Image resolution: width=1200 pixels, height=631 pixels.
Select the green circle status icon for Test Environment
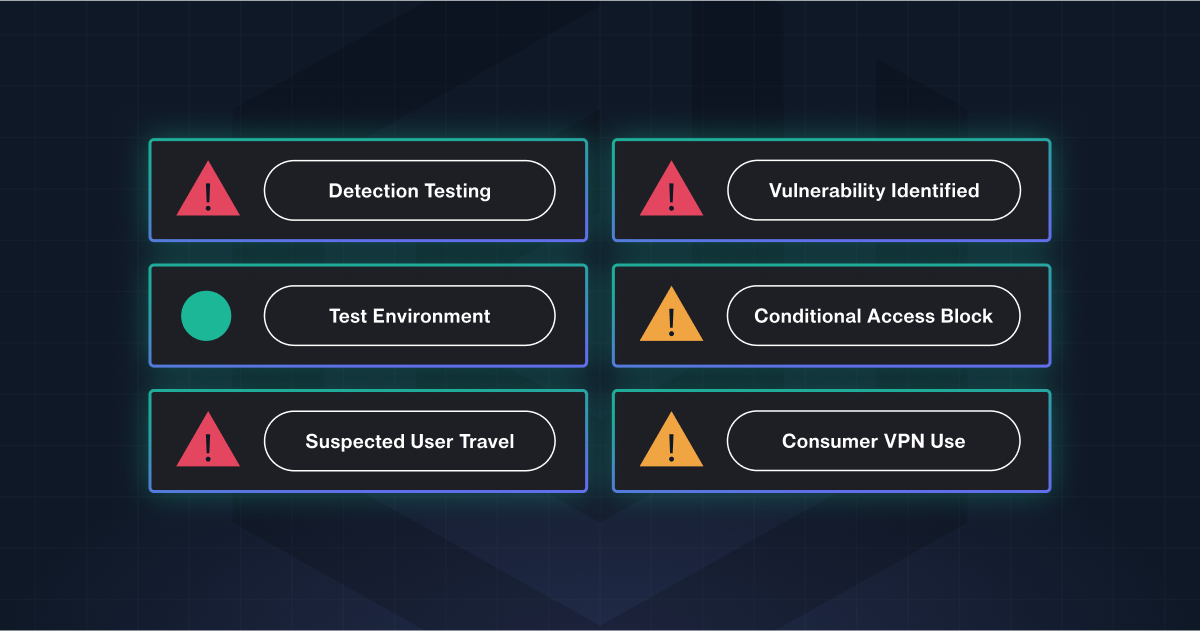click(206, 316)
